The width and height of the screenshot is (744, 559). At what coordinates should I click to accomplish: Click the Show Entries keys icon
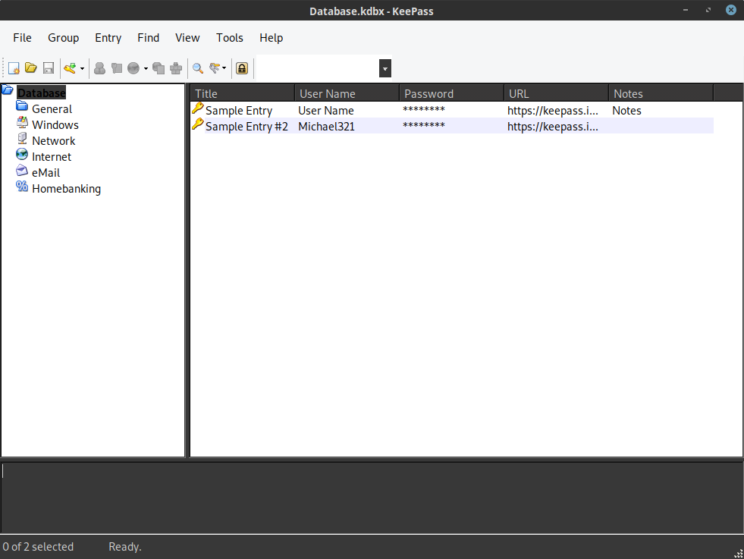[214, 68]
